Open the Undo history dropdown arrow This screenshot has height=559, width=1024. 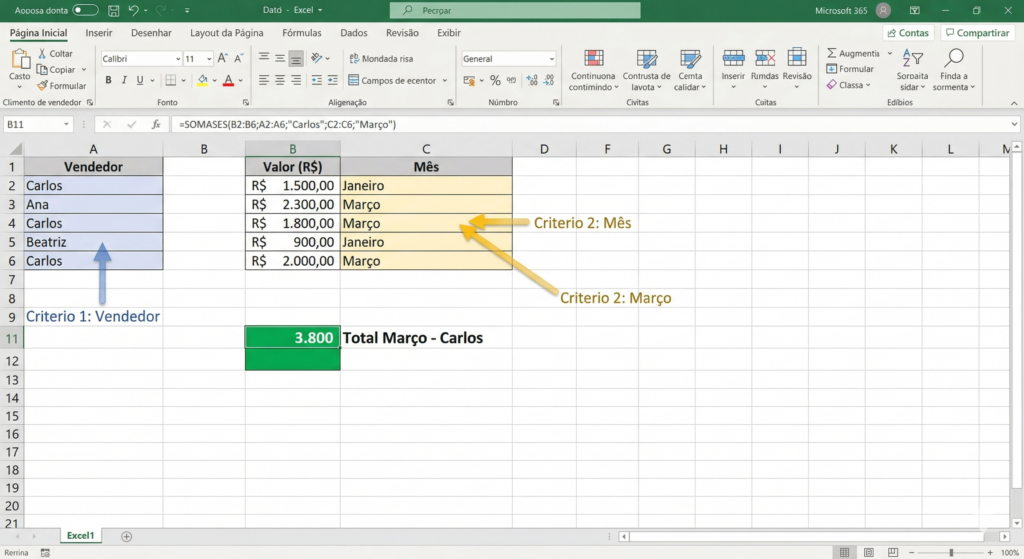tap(145, 10)
